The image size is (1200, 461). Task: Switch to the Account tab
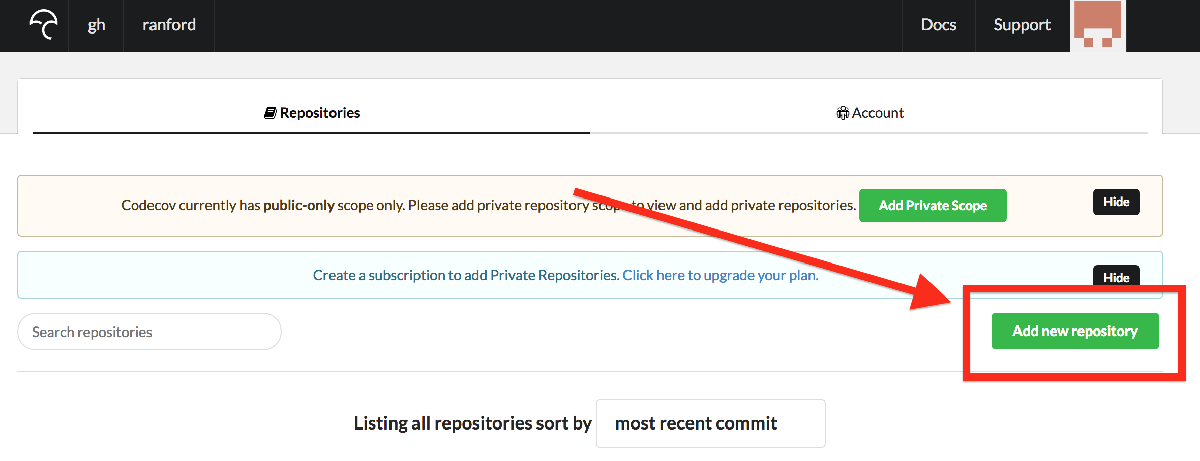(x=870, y=113)
